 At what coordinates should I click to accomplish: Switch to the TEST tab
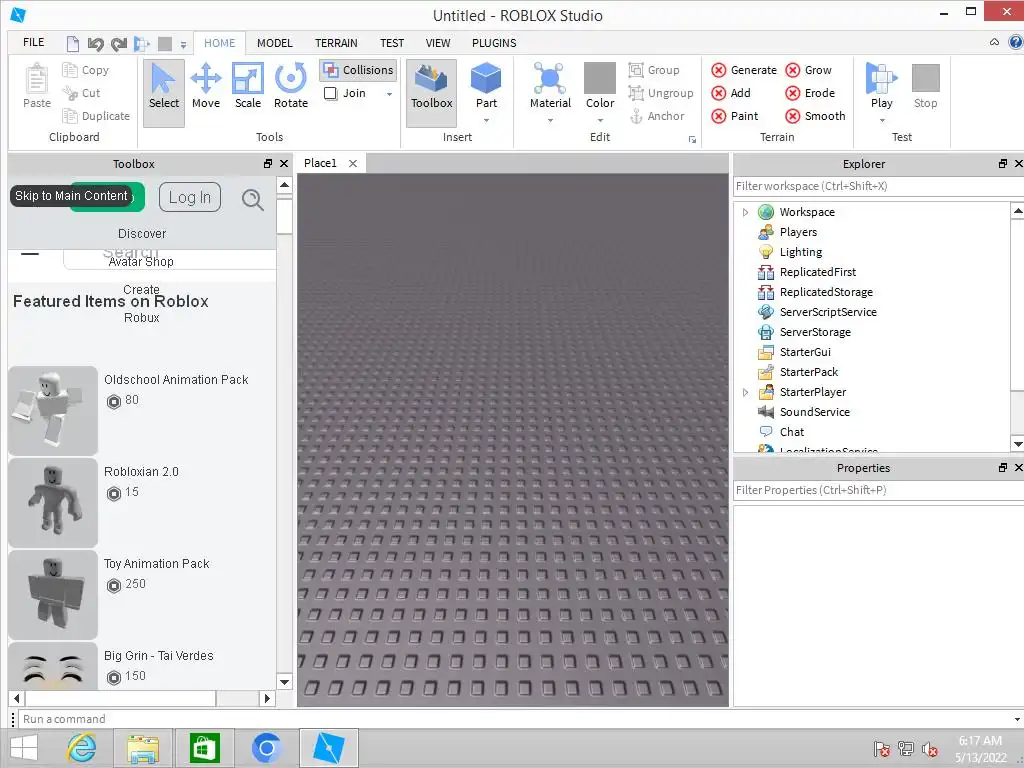coord(392,43)
